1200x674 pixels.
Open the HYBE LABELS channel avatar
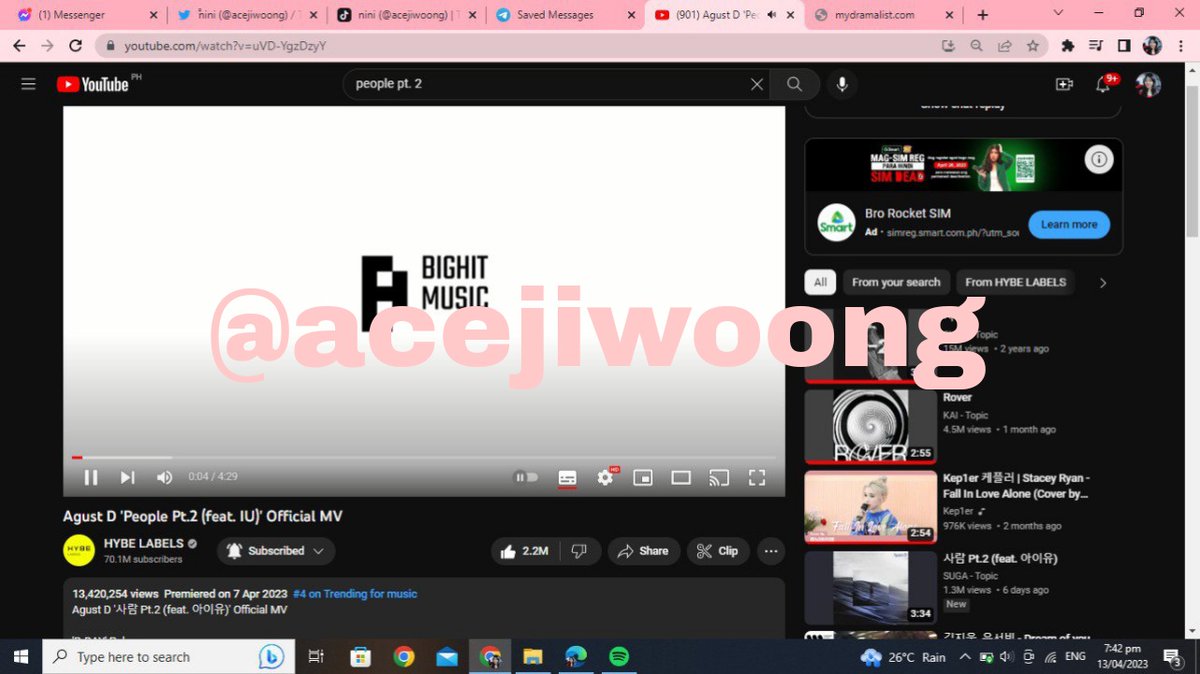tap(79, 551)
